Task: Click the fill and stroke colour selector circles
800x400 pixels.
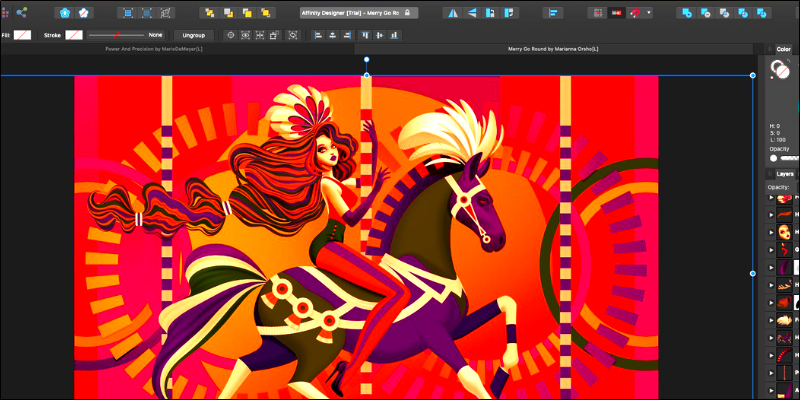Action: [x=780, y=69]
